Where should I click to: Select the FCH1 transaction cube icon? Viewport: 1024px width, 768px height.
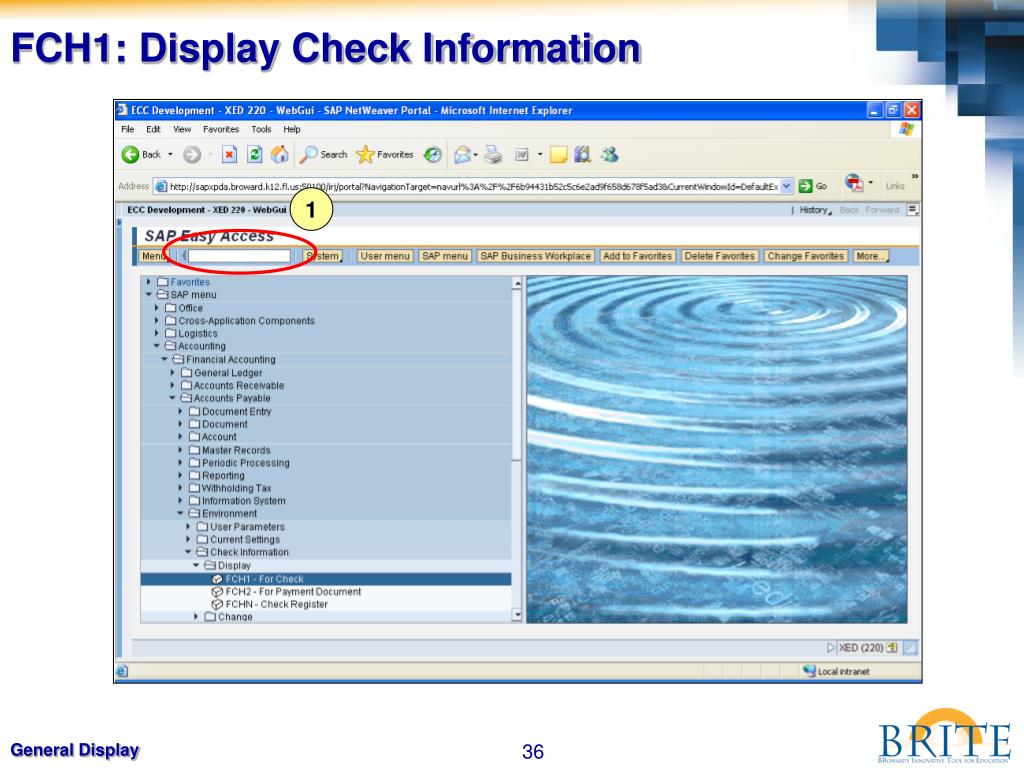tap(217, 579)
